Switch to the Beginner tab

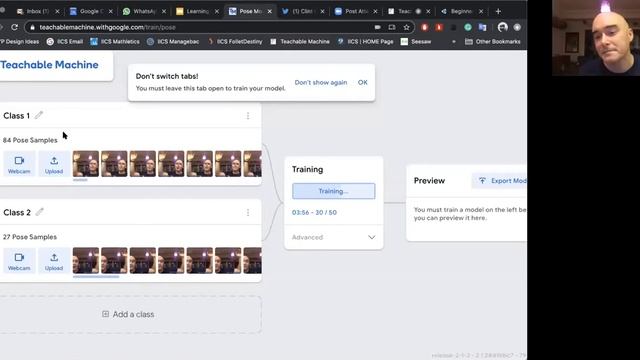click(462, 11)
